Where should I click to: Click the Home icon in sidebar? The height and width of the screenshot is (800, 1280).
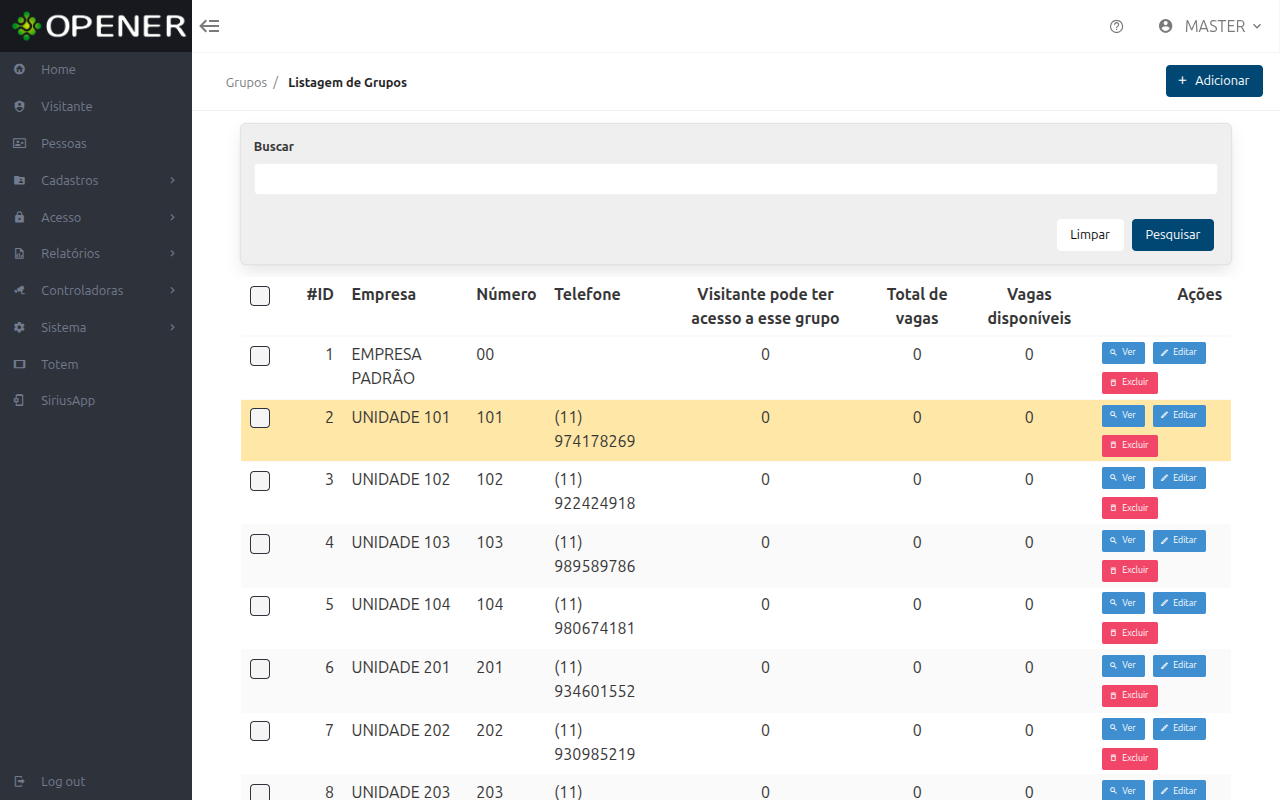click(x=19, y=70)
